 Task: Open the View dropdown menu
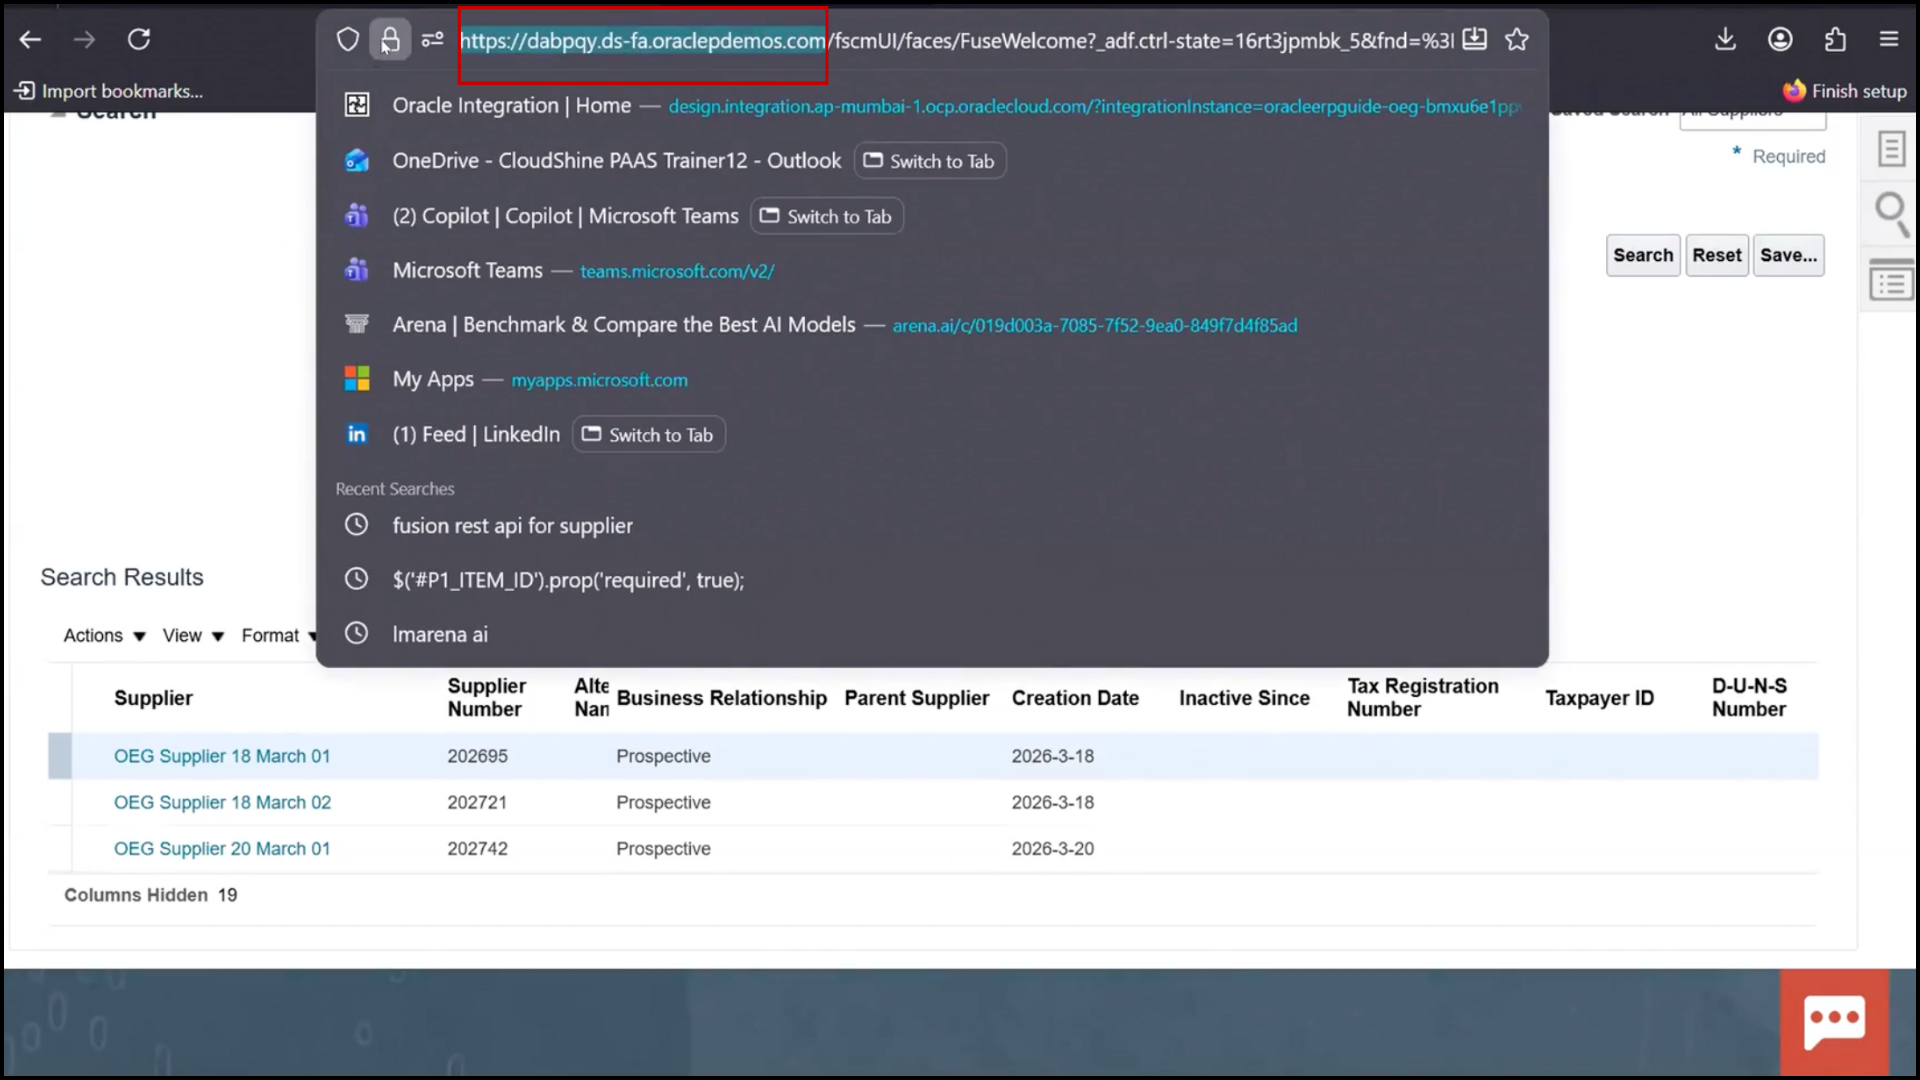(x=193, y=636)
